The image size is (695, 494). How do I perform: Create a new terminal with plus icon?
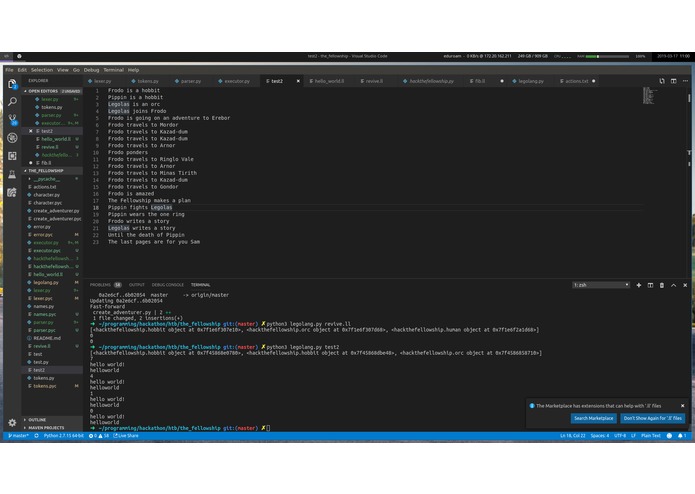point(639,285)
